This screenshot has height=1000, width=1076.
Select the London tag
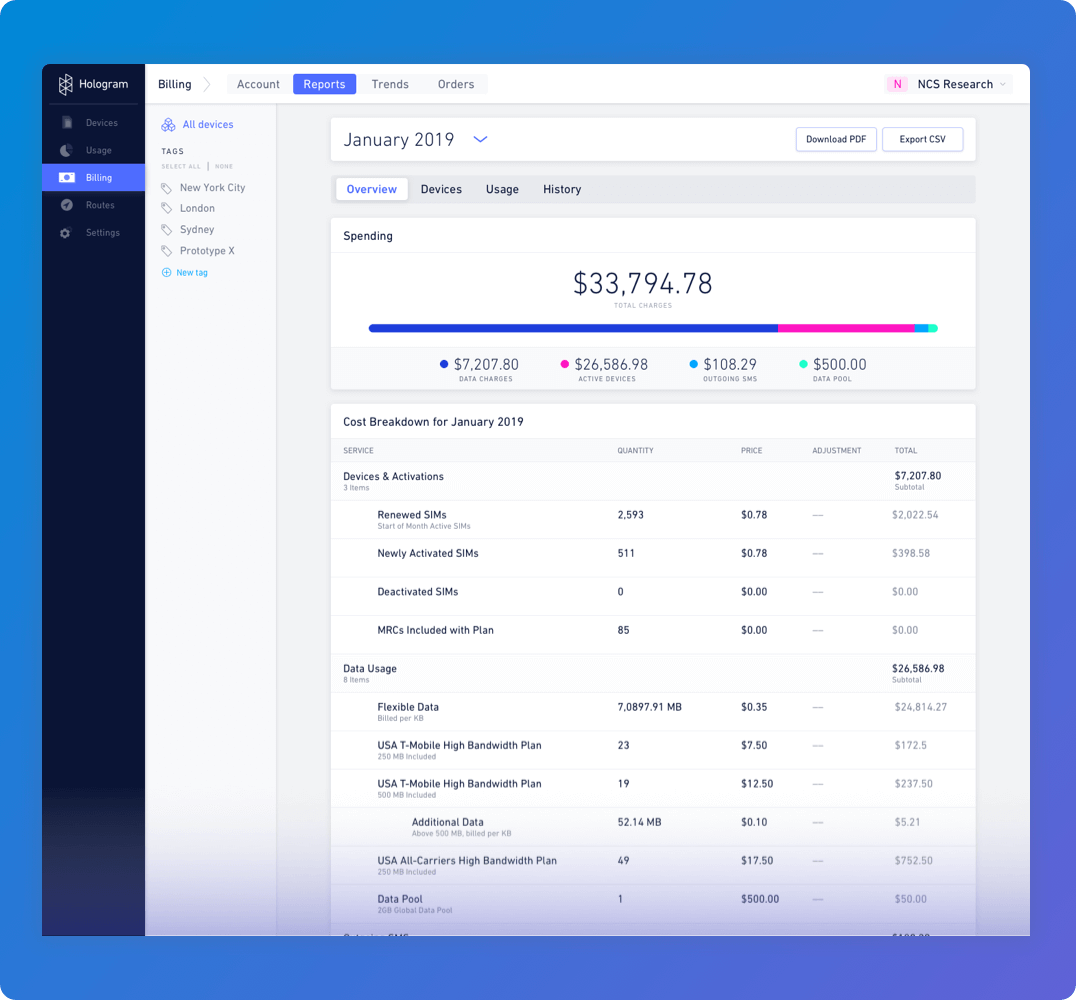click(x=197, y=208)
